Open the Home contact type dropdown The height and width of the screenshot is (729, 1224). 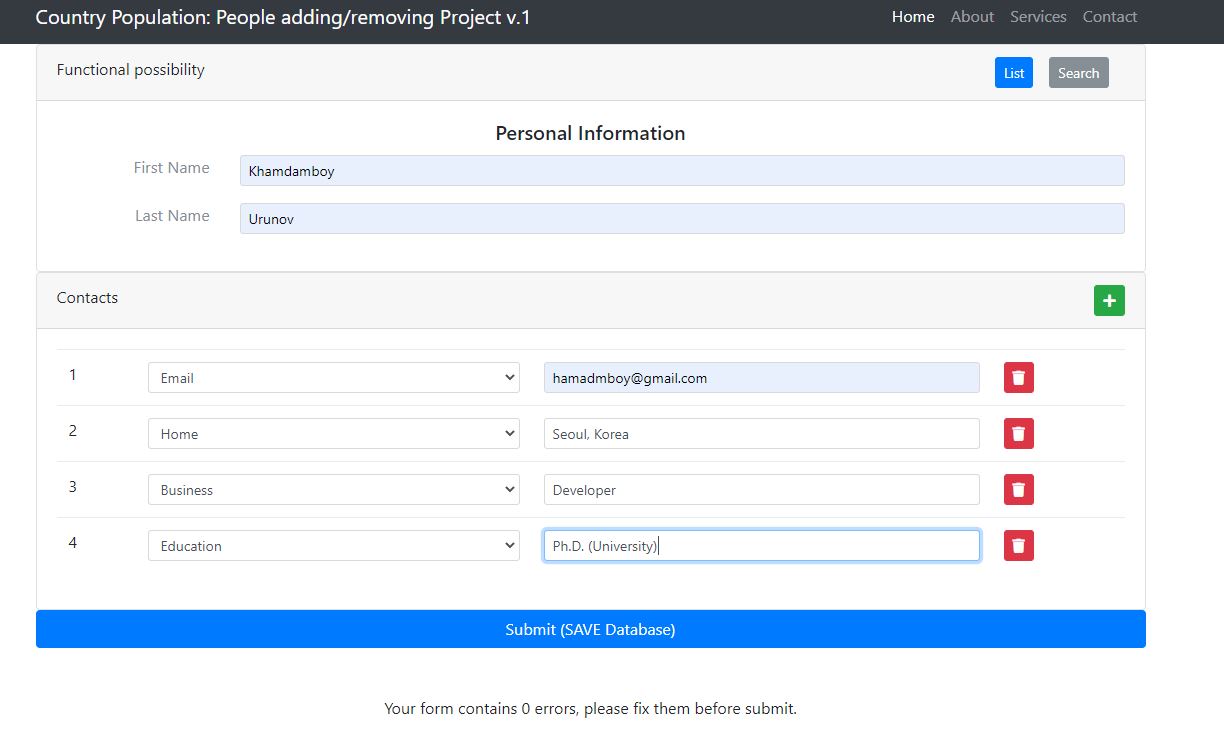pos(334,434)
